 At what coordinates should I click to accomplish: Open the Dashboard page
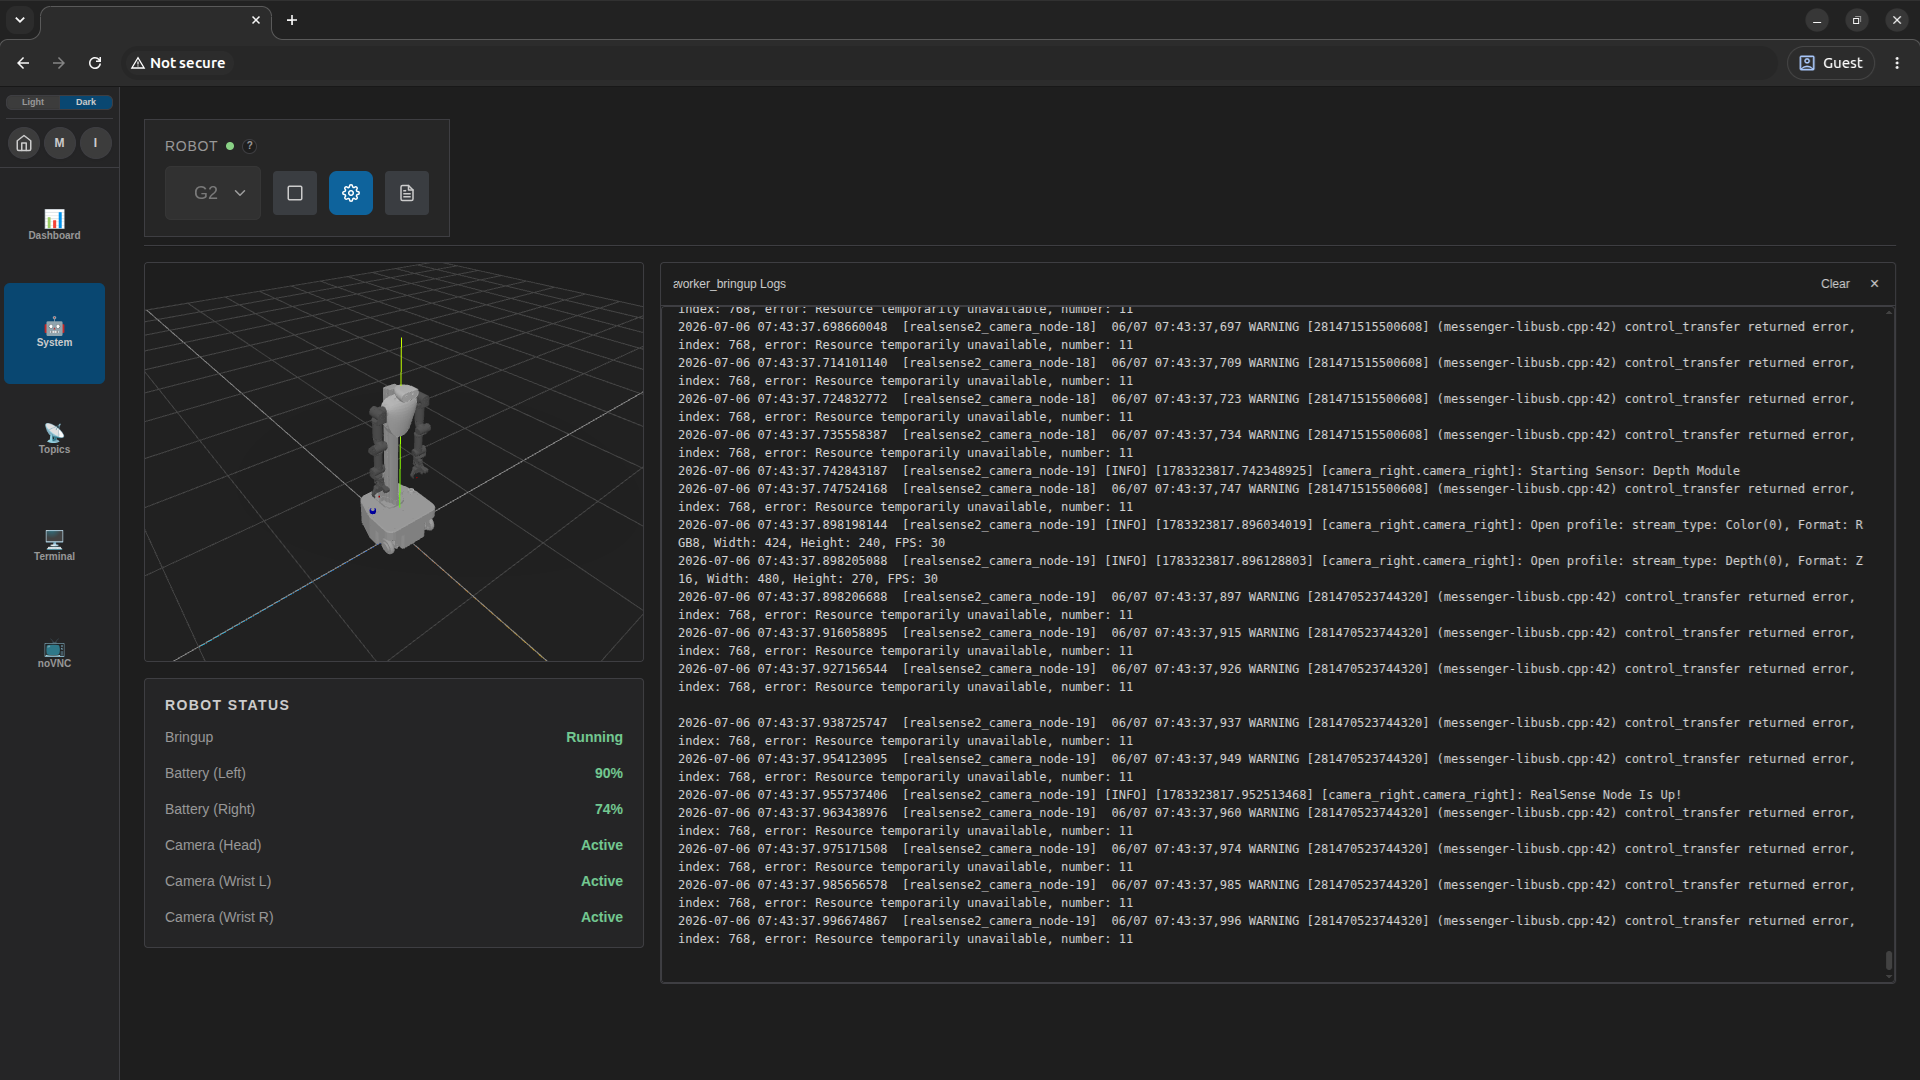click(x=54, y=225)
